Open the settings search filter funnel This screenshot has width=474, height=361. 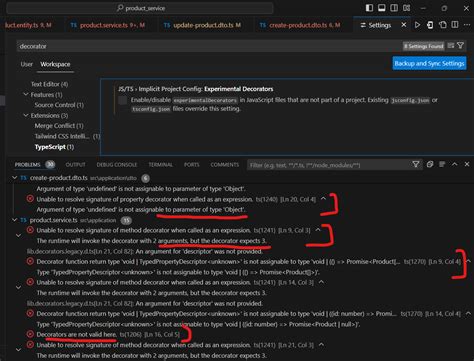pos(461,46)
